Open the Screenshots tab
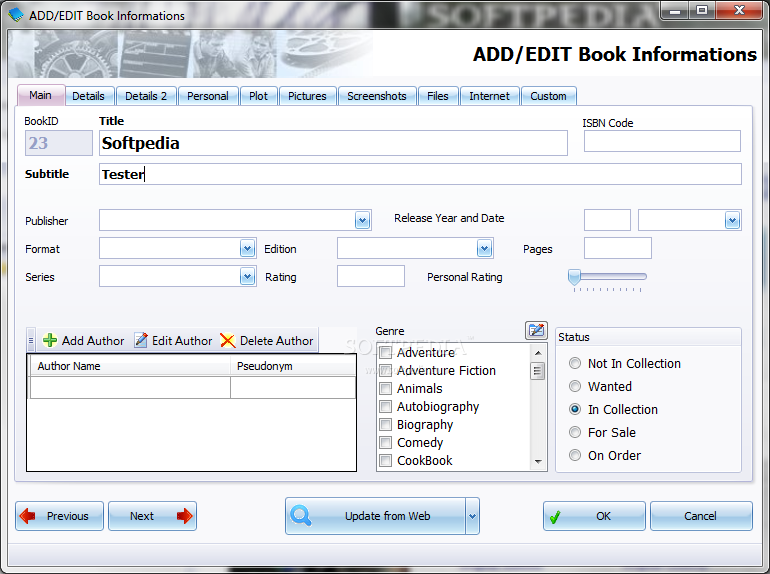Viewport: 770px width, 574px height. point(377,96)
